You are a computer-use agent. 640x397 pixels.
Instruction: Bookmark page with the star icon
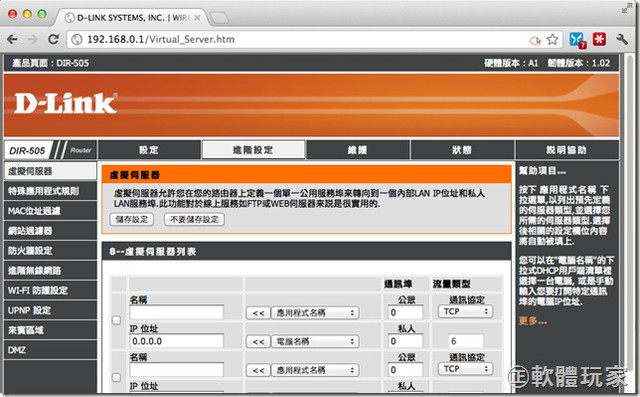pyautogui.click(x=552, y=40)
